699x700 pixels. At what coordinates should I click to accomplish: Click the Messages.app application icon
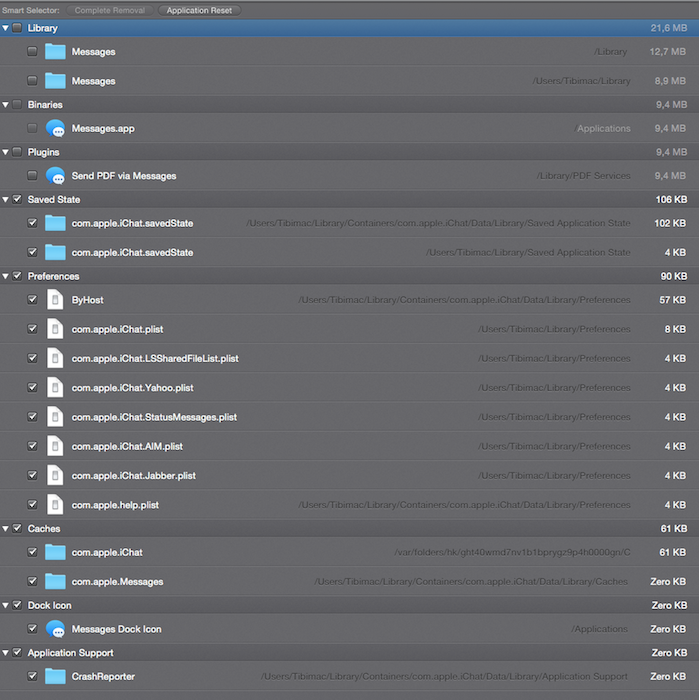point(55,128)
